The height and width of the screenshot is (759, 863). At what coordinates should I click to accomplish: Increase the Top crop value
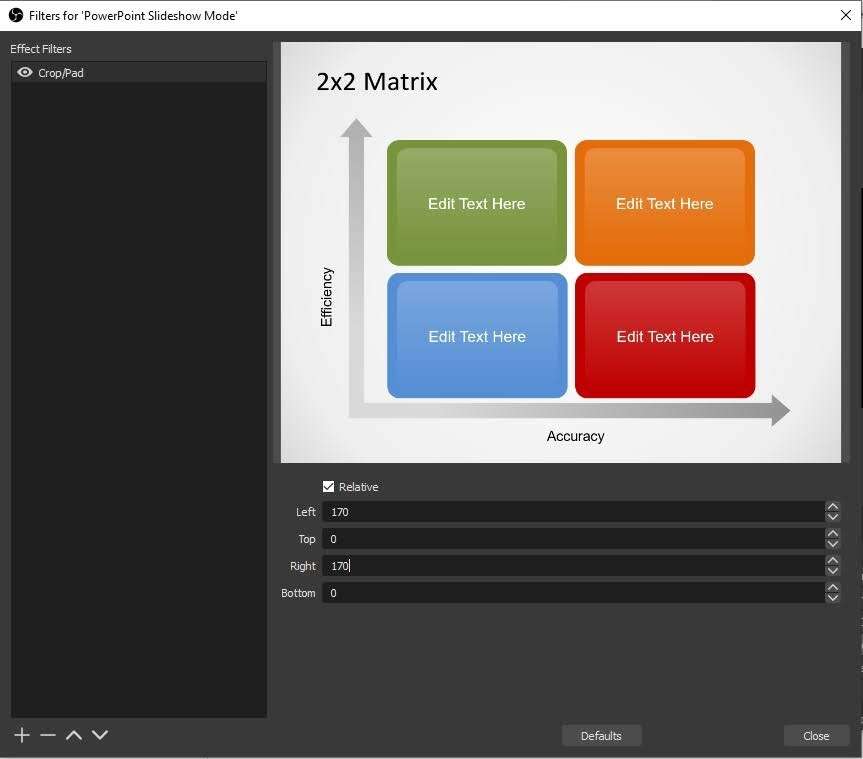[x=832, y=534]
